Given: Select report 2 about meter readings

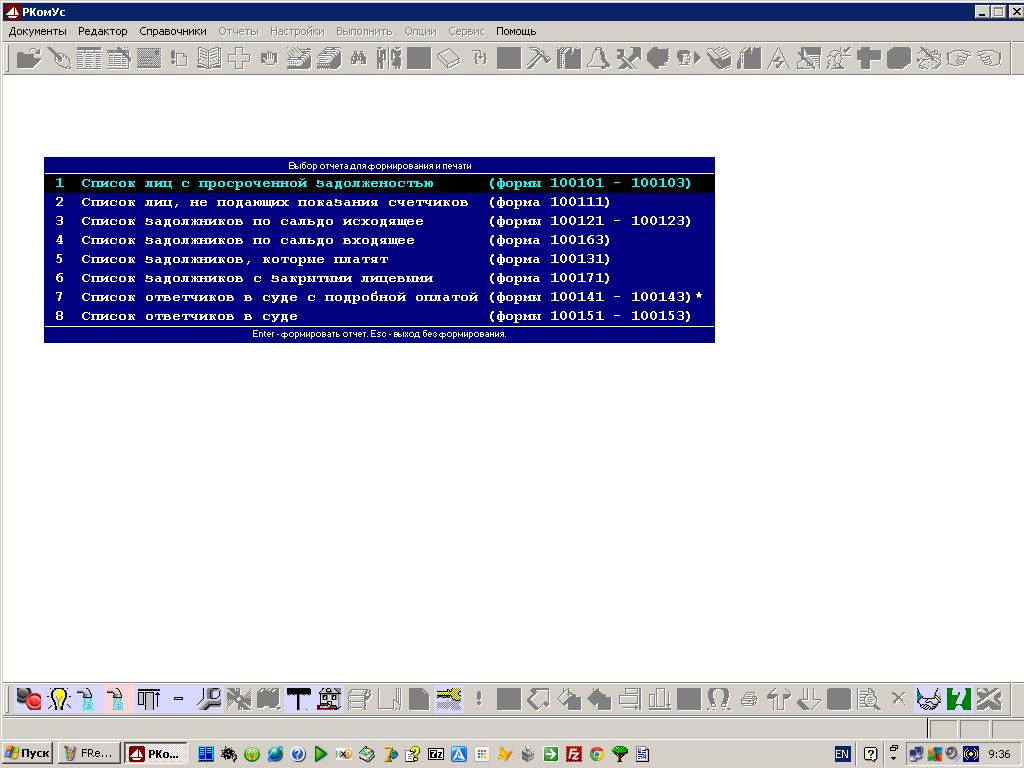Looking at the screenshot, I should tap(274, 202).
